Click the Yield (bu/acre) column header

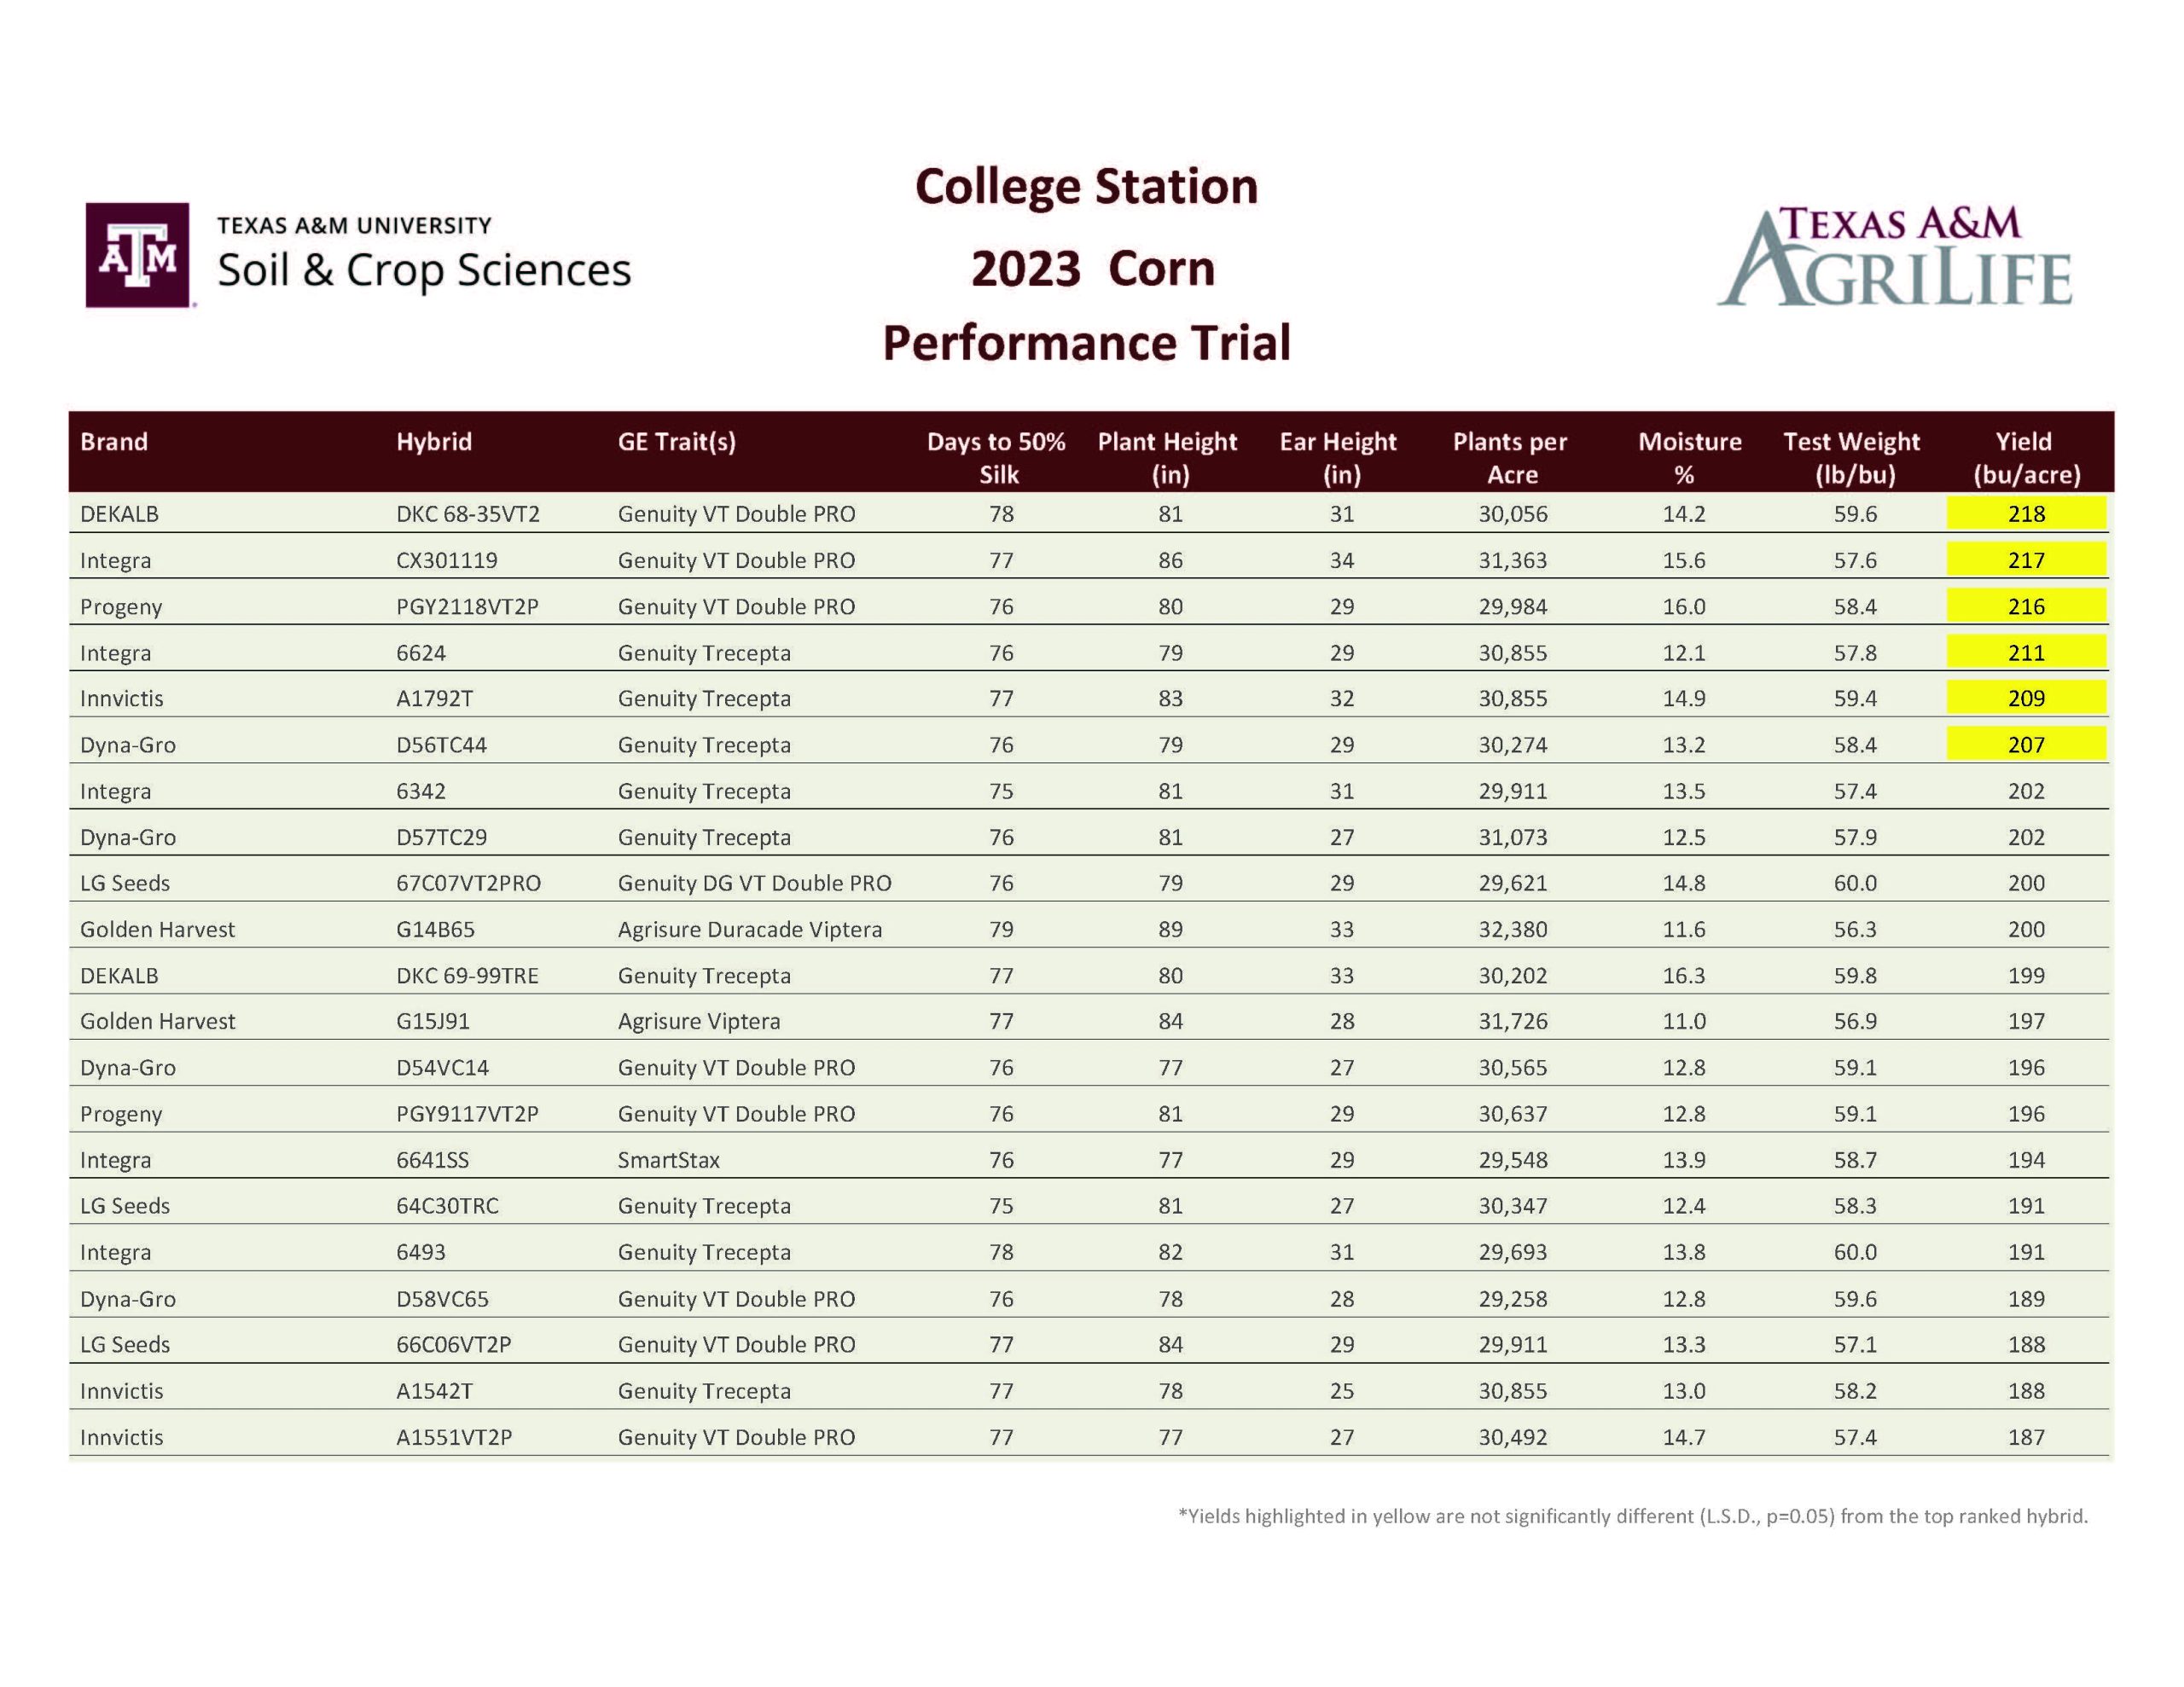[2026, 457]
